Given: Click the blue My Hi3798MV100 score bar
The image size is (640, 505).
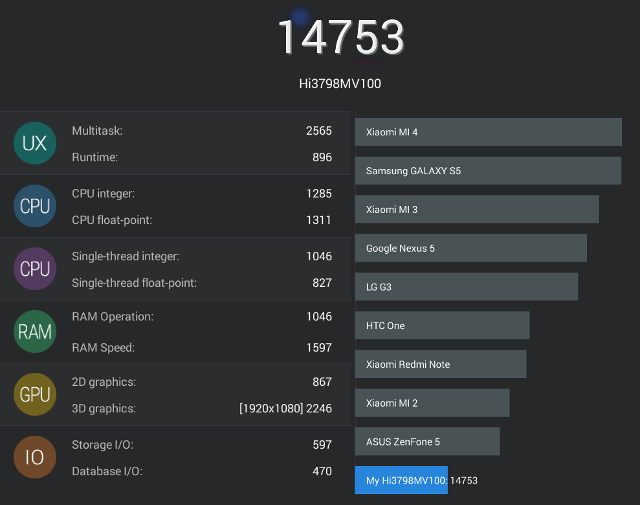Looking at the screenshot, I should [x=401, y=480].
